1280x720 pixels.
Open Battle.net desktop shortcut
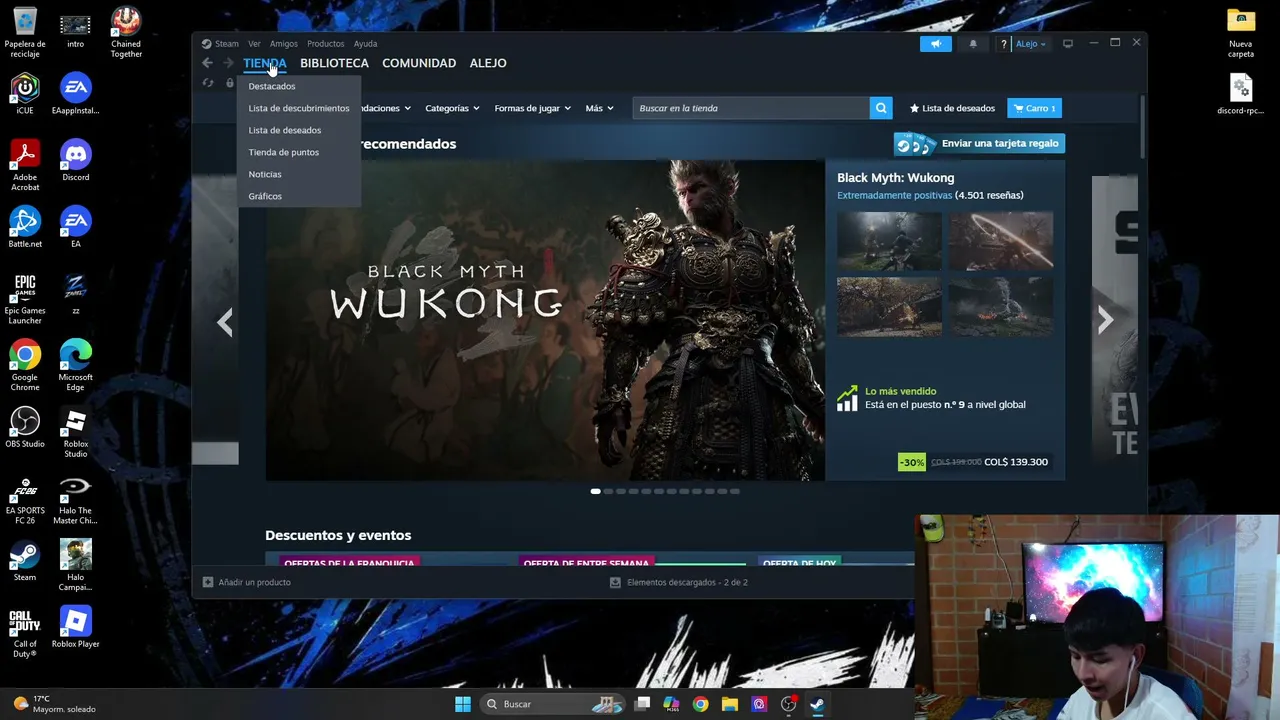coord(25,227)
